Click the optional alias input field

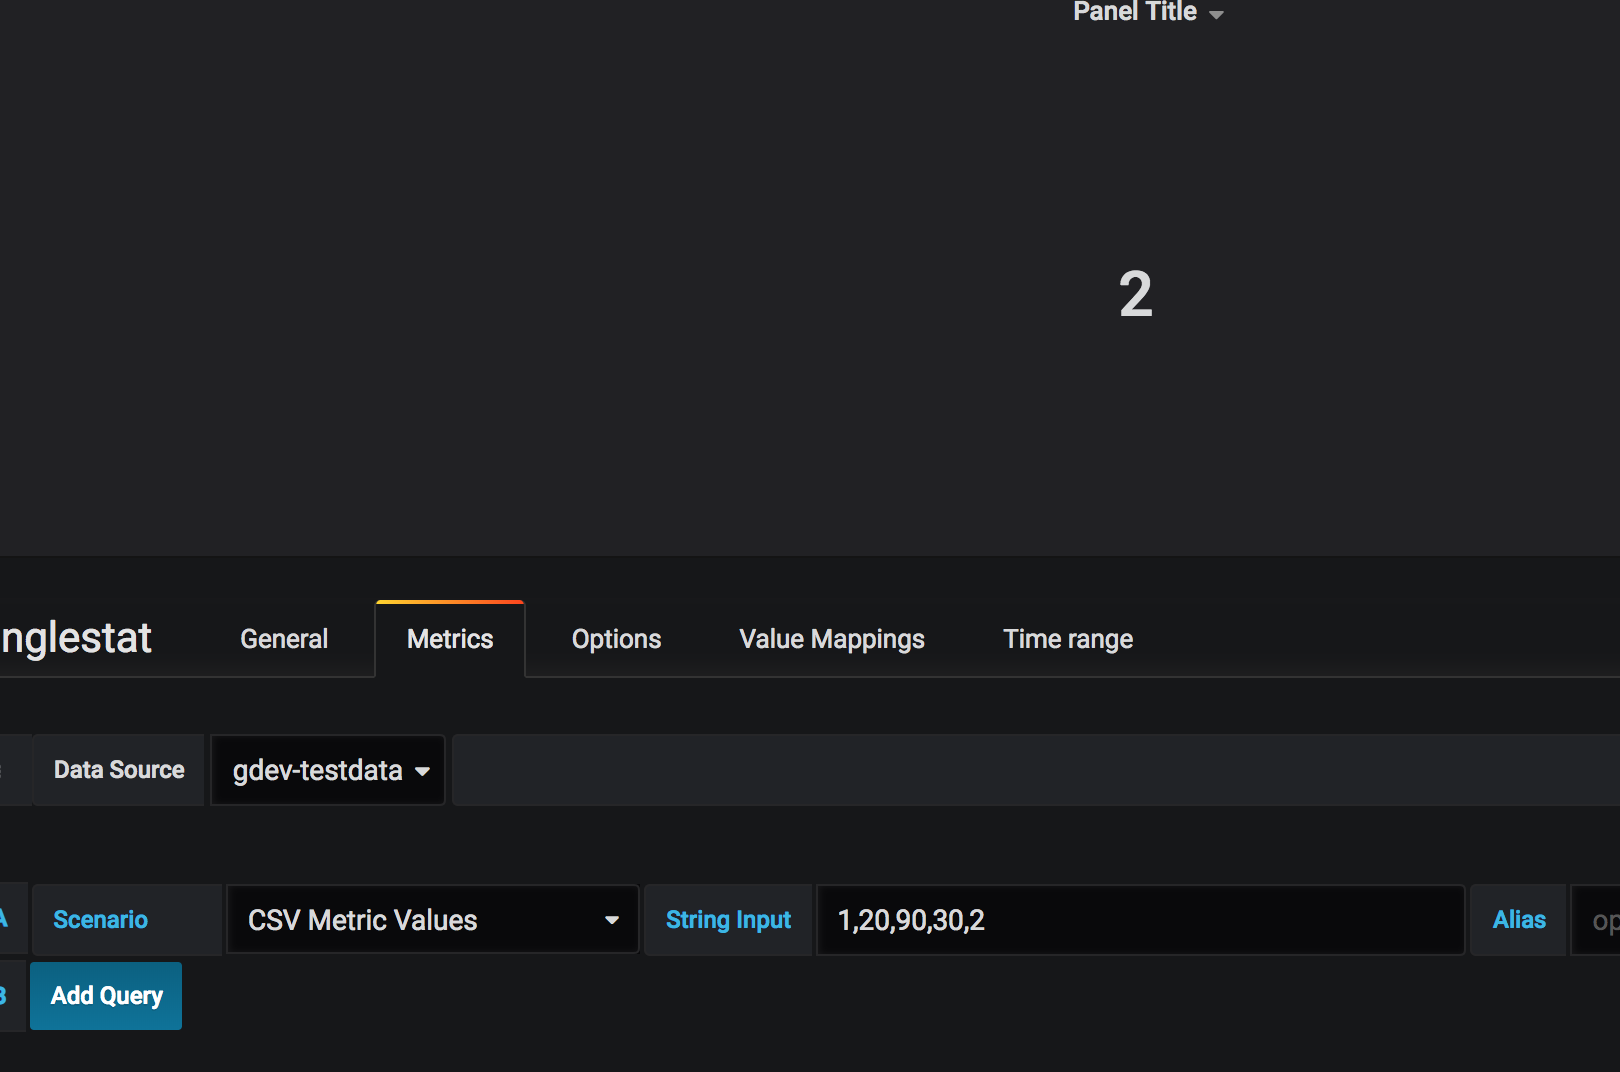pos(1600,920)
